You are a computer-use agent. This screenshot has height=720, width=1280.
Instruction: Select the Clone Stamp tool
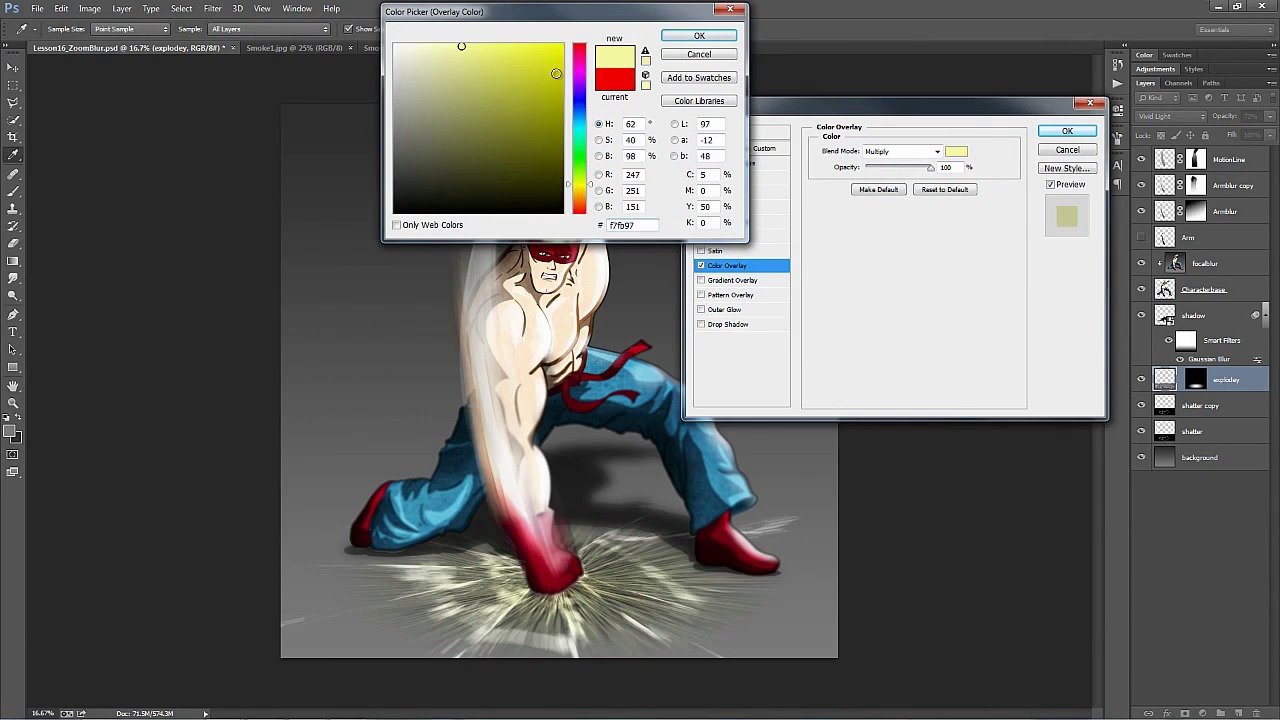click(12, 209)
